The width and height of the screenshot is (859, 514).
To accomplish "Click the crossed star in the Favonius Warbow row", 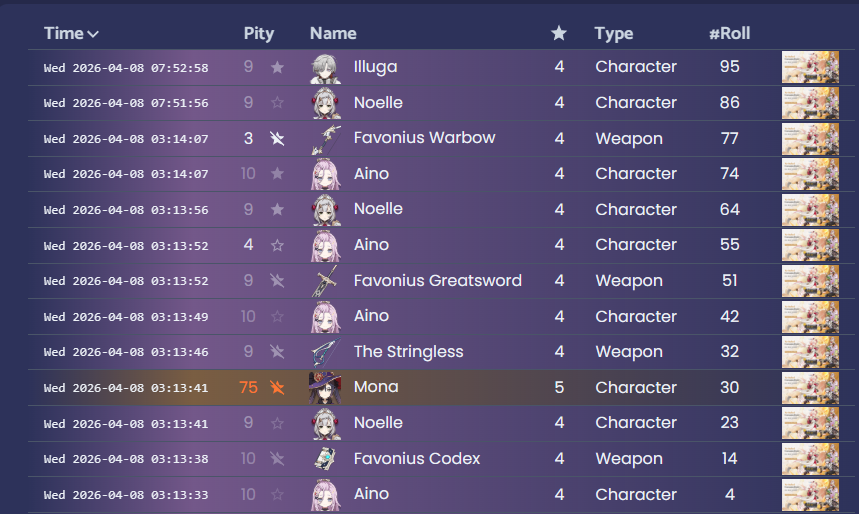I will (x=277, y=138).
